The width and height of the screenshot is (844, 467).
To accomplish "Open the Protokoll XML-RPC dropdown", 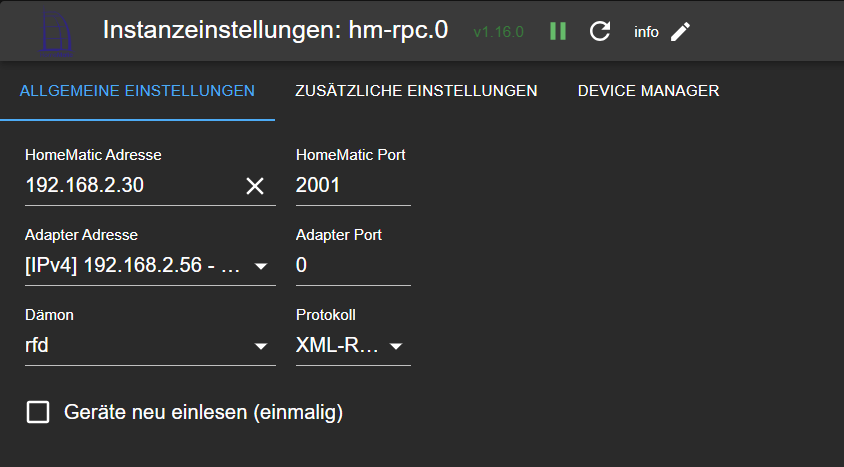I will pyautogui.click(x=353, y=345).
